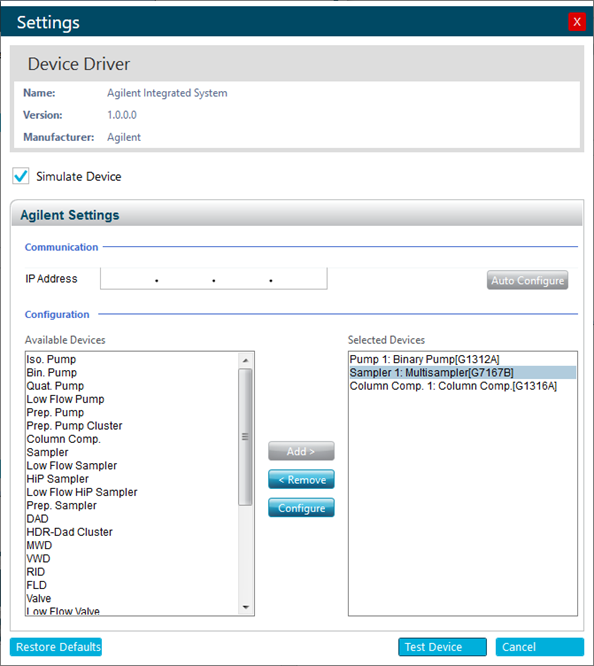
Task: Click the Auto Configure button
Action: 527,280
